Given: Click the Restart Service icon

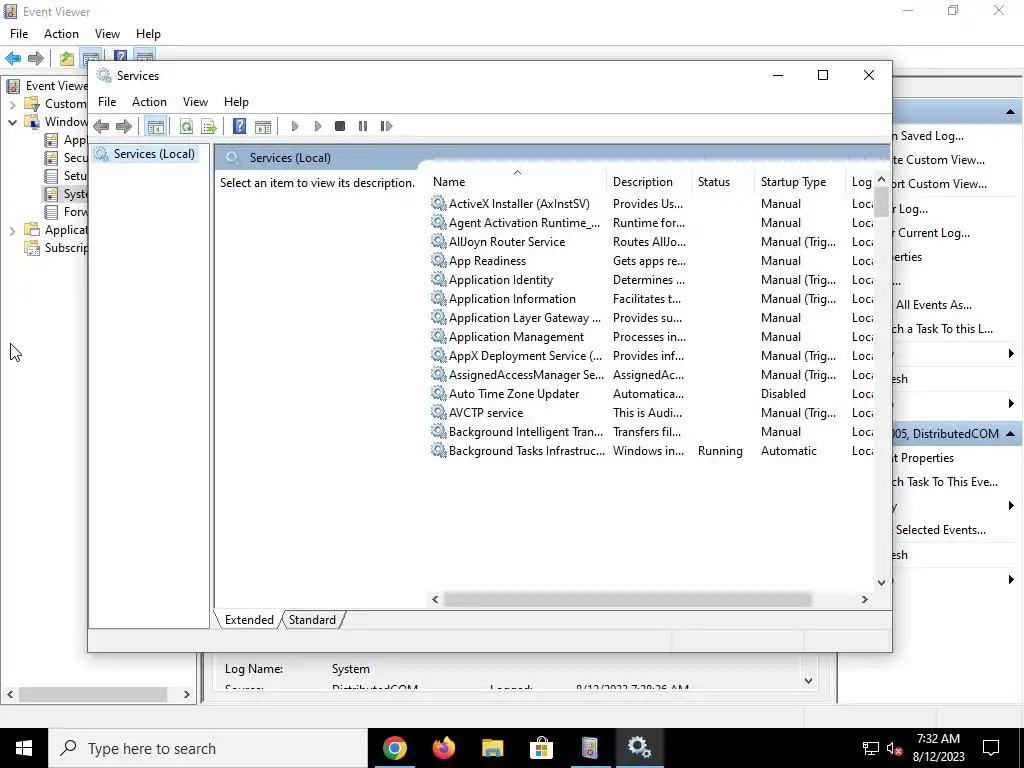Looking at the screenshot, I should [x=386, y=126].
